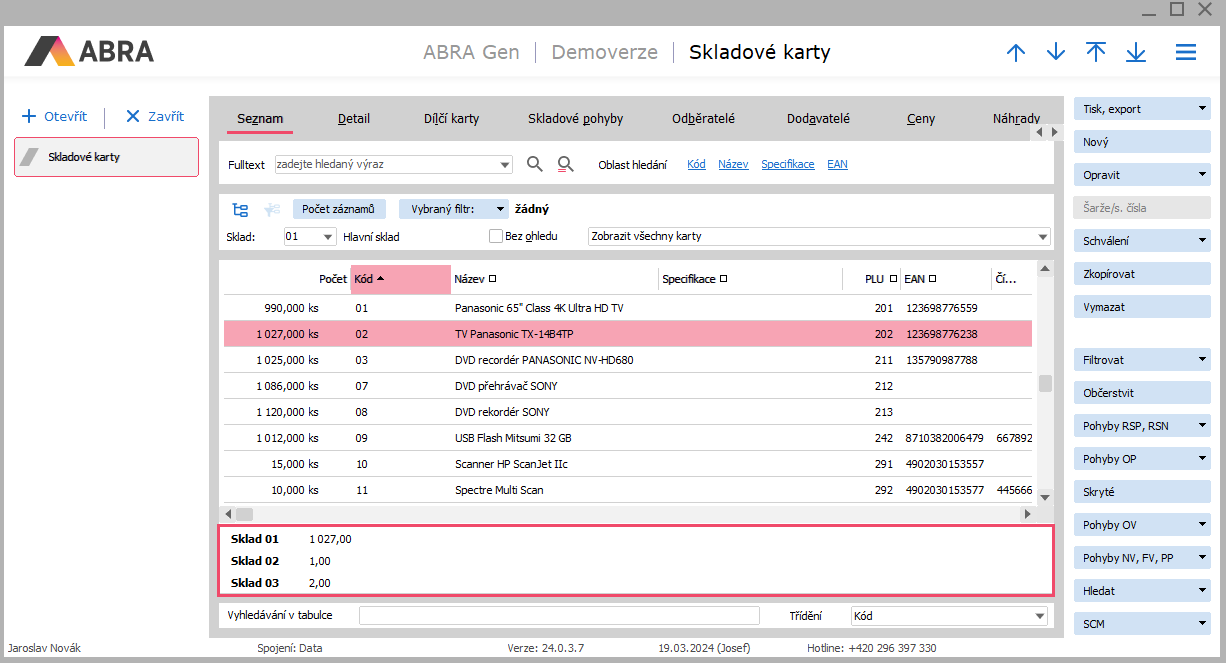This screenshot has width=1226, height=663.
Task: Click the Zavřít X icon
Action: (x=133, y=117)
